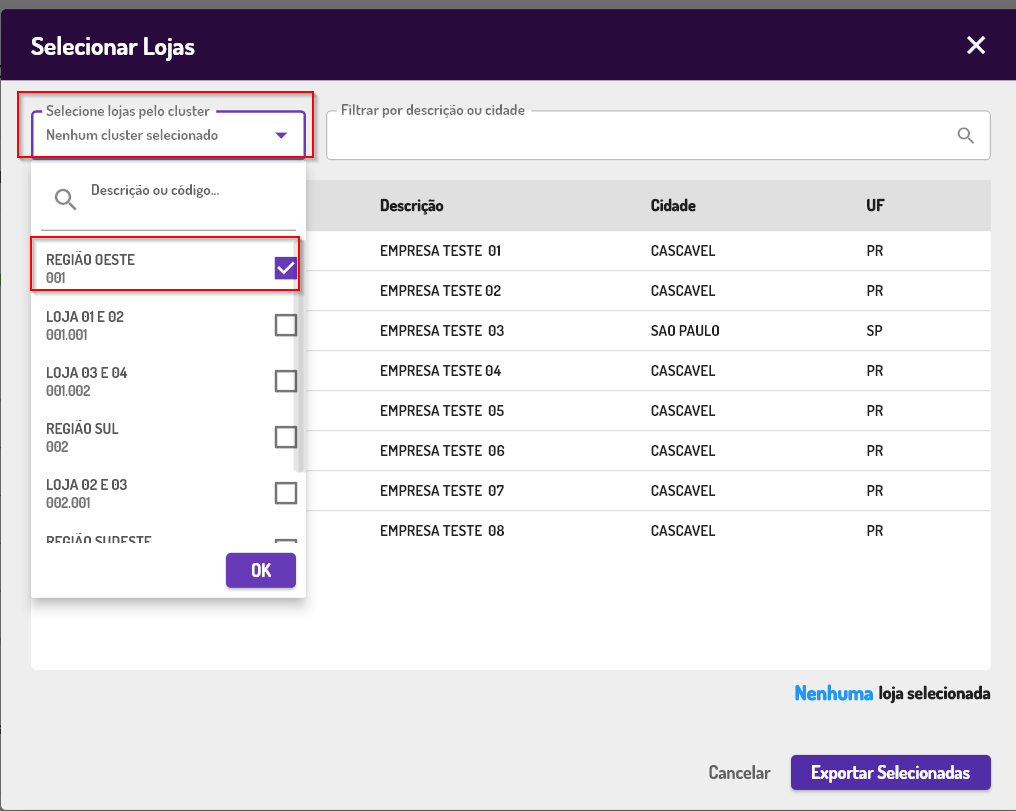This screenshot has width=1016, height=811.
Task: Tick the LOJA 02 E 03 checkbox
Action: click(285, 493)
